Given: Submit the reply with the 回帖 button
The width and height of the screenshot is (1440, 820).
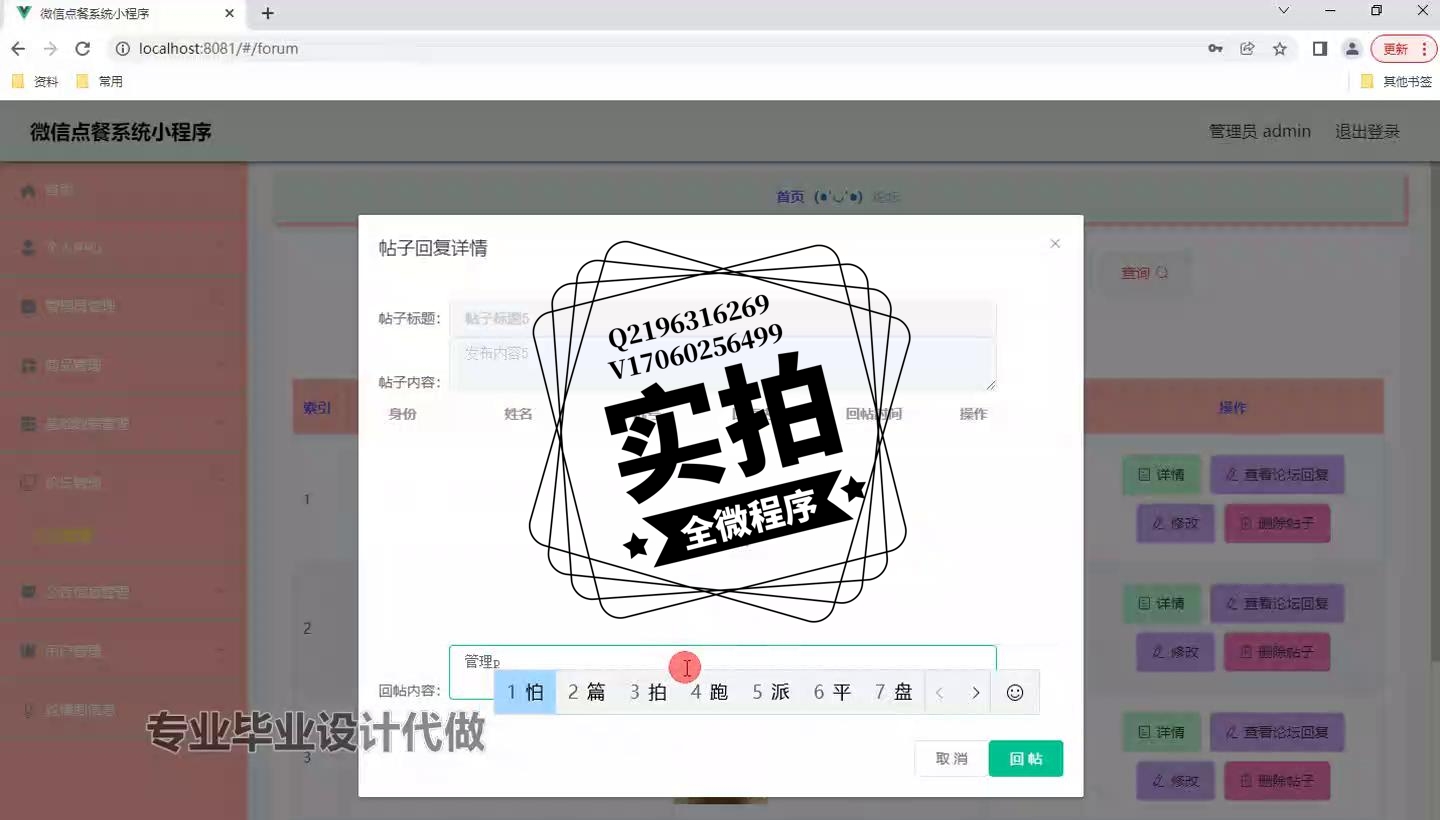Looking at the screenshot, I should 1025,758.
